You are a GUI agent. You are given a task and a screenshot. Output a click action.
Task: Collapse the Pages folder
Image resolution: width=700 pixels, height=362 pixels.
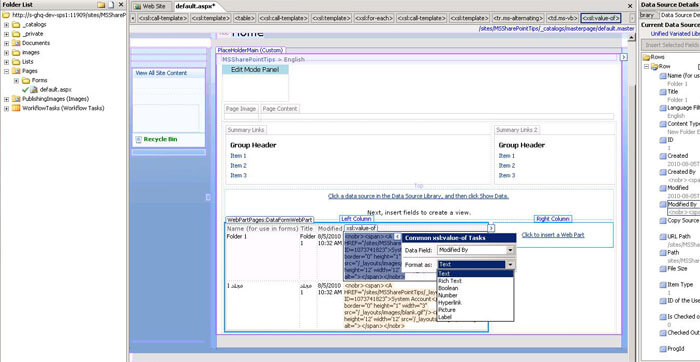tap(7, 71)
